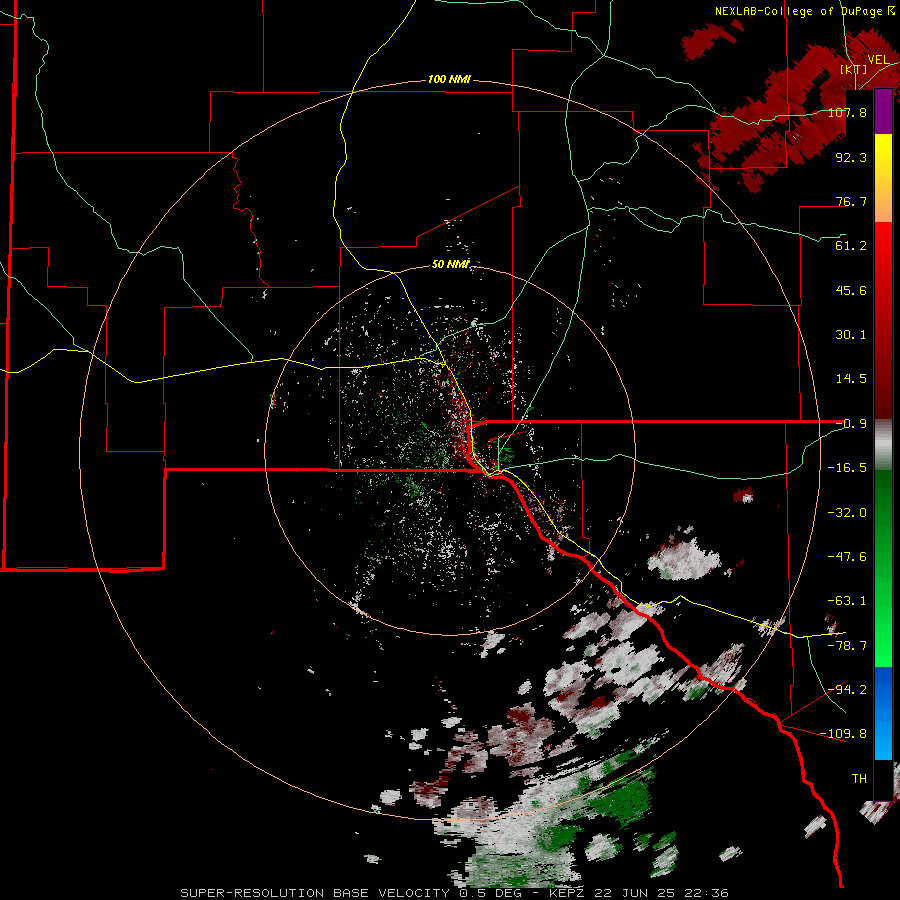Click the gray near-zero segment of color bar
The width and height of the screenshot is (900, 900).
point(883,445)
